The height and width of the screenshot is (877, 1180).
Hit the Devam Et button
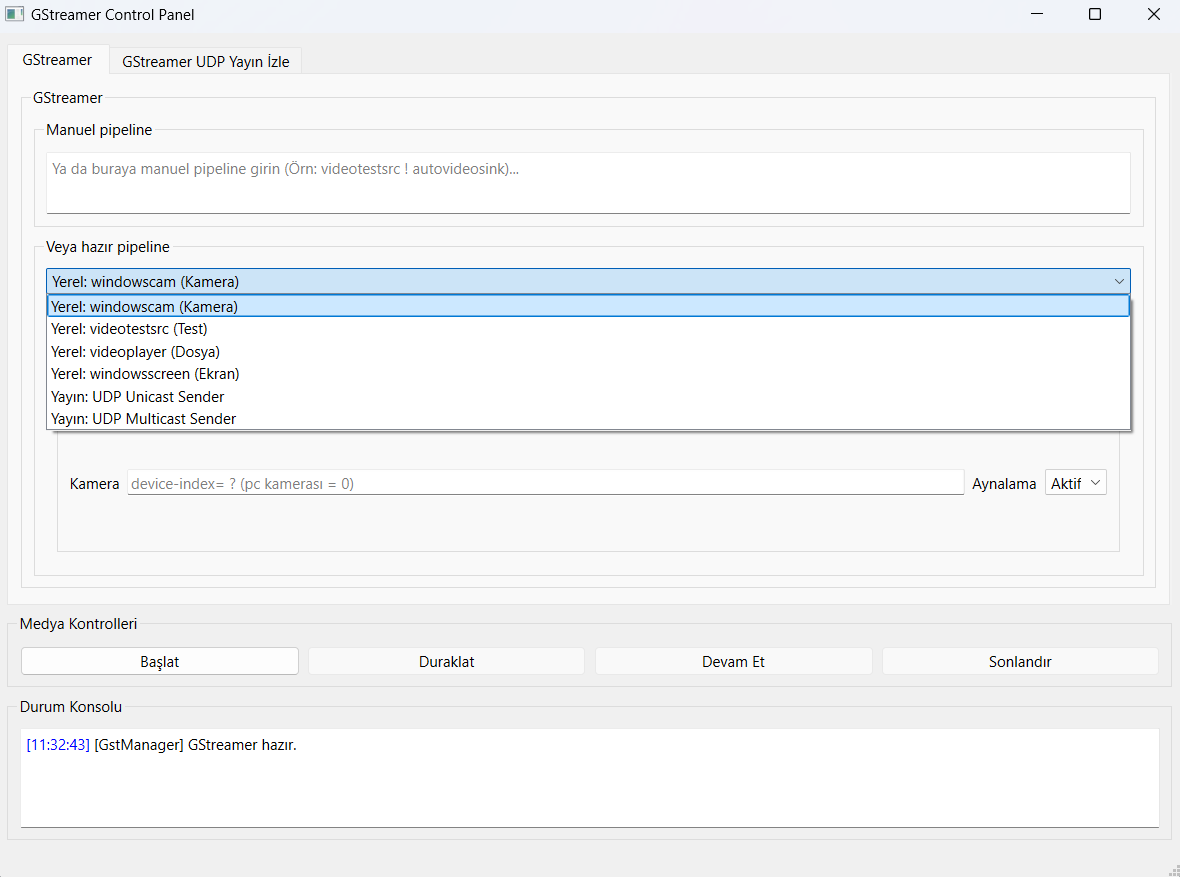point(733,661)
